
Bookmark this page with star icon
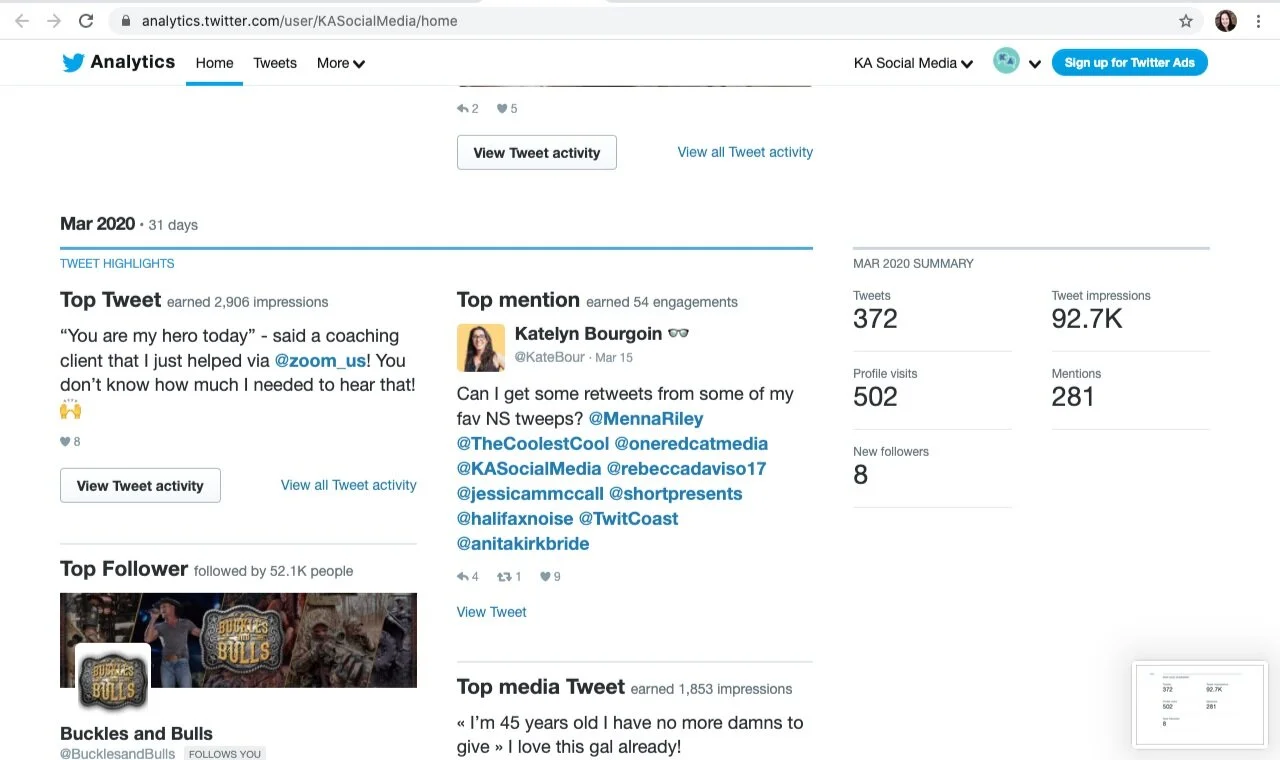(x=1186, y=20)
